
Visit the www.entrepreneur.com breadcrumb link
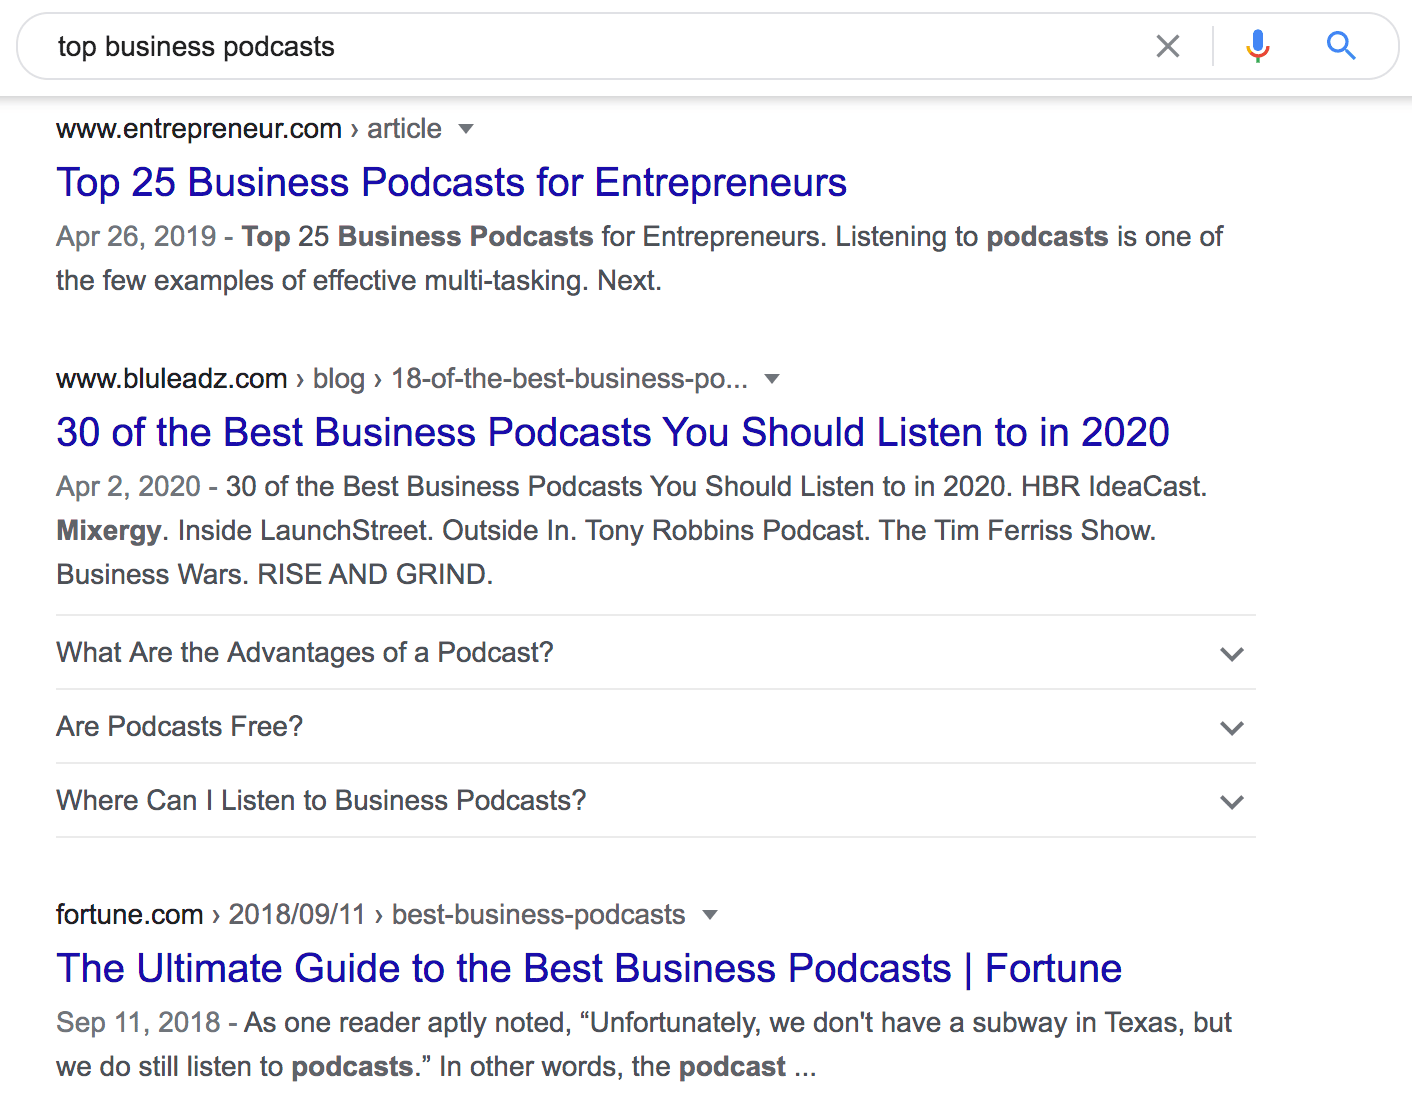tap(198, 129)
